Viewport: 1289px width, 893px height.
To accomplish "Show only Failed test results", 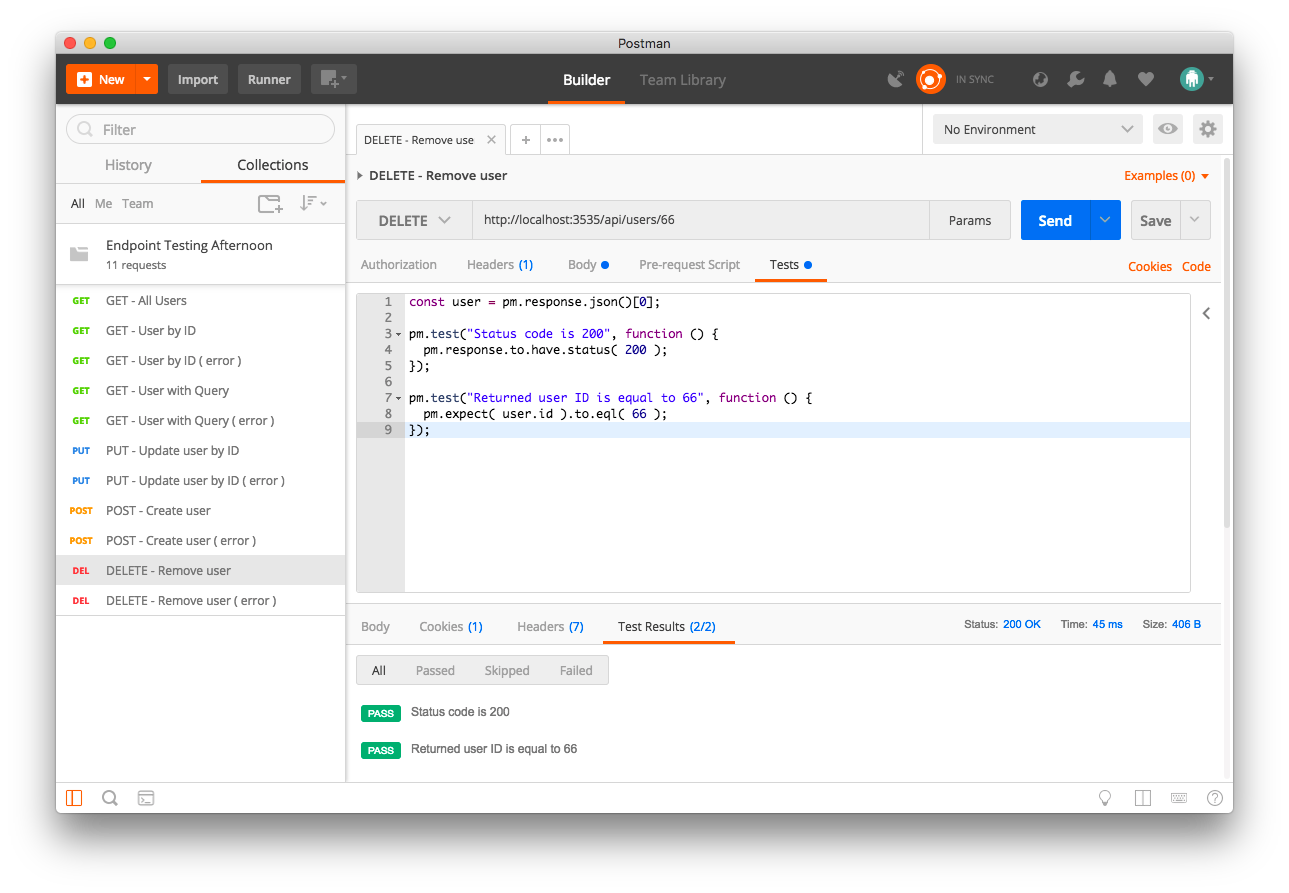I will tap(576, 671).
